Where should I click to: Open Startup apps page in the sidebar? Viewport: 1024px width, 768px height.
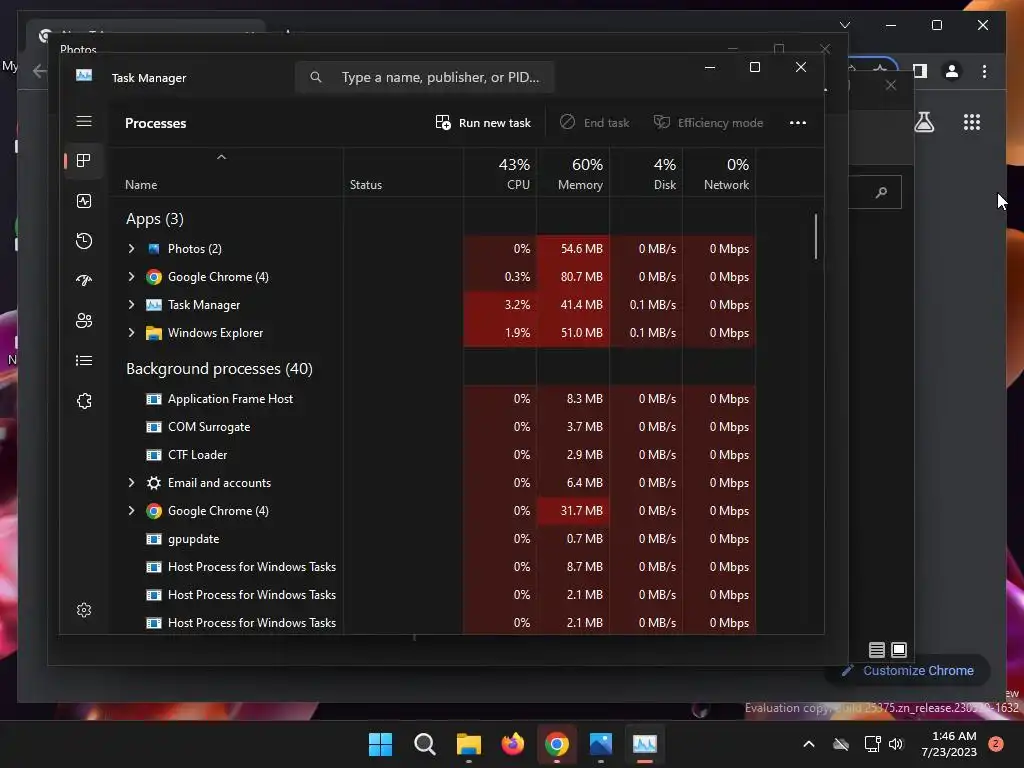(84, 281)
